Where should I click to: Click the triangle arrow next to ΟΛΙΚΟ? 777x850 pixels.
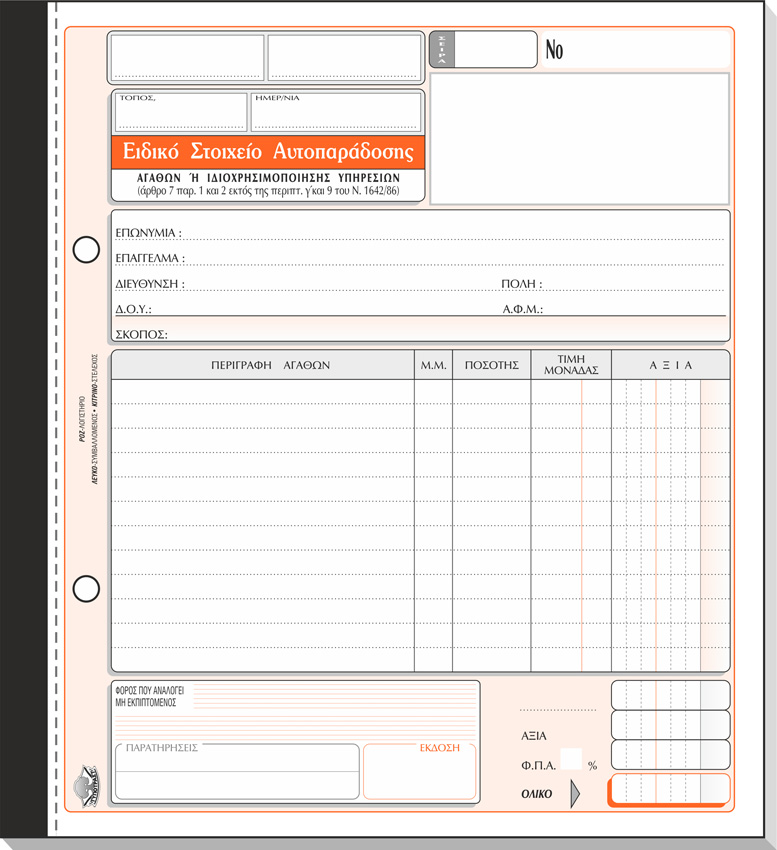575,793
